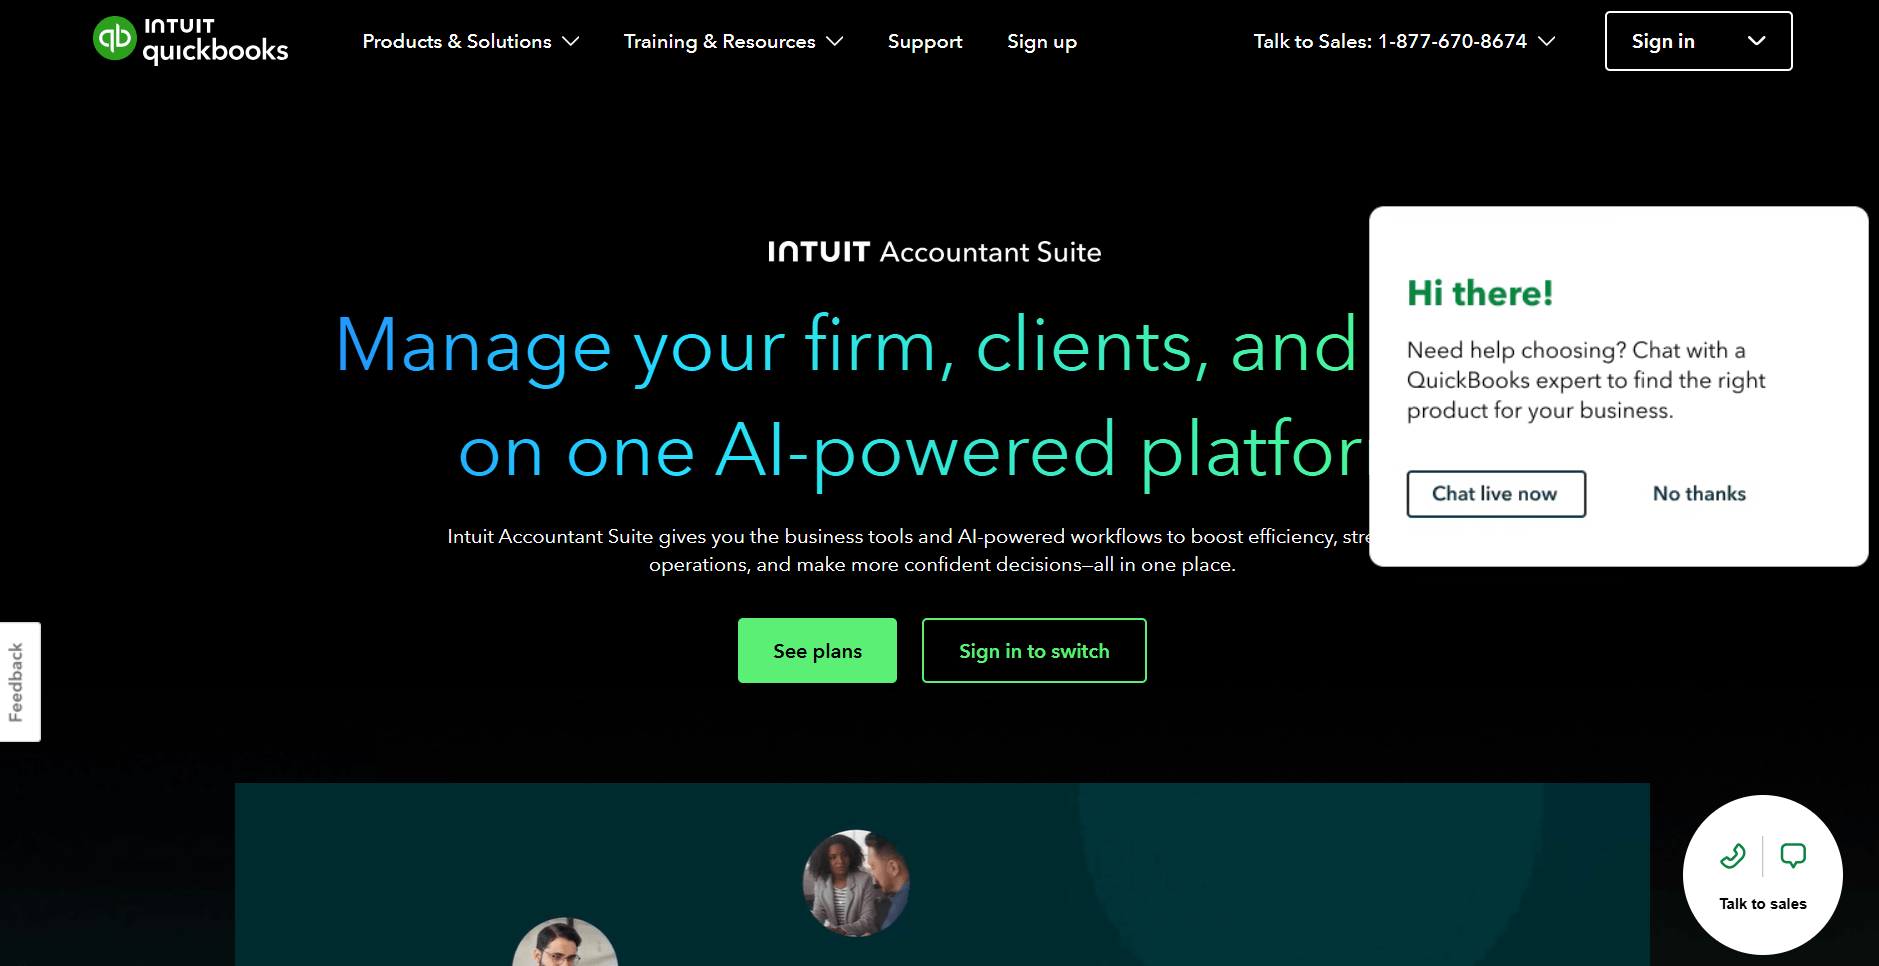Click the Sign in to switch button

point(1034,651)
